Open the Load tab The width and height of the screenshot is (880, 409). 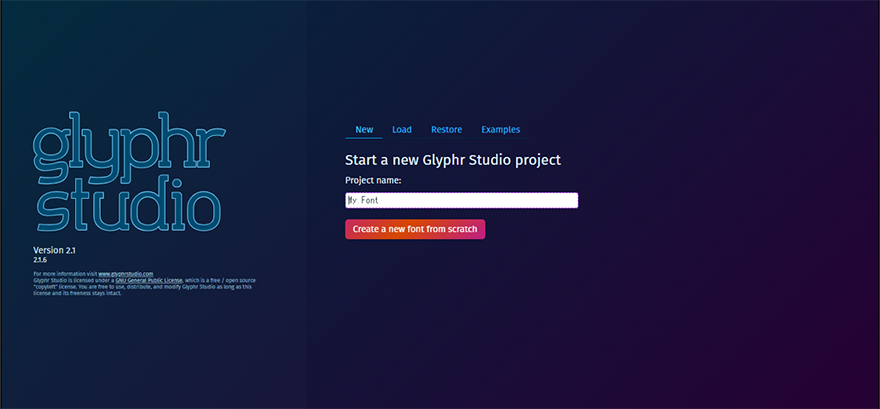[402, 130]
